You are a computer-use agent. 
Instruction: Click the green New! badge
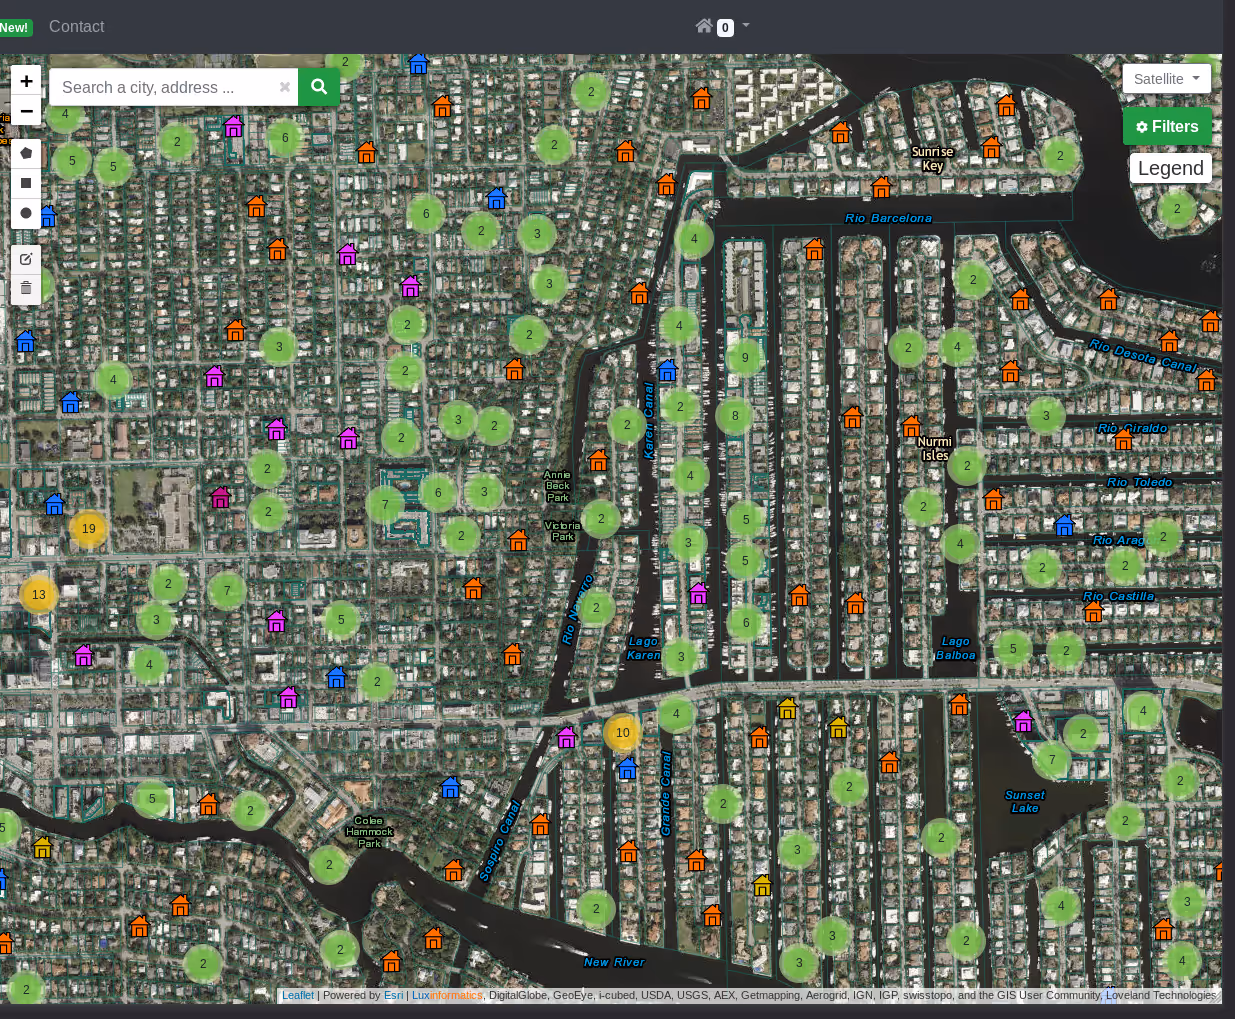pos(15,28)
